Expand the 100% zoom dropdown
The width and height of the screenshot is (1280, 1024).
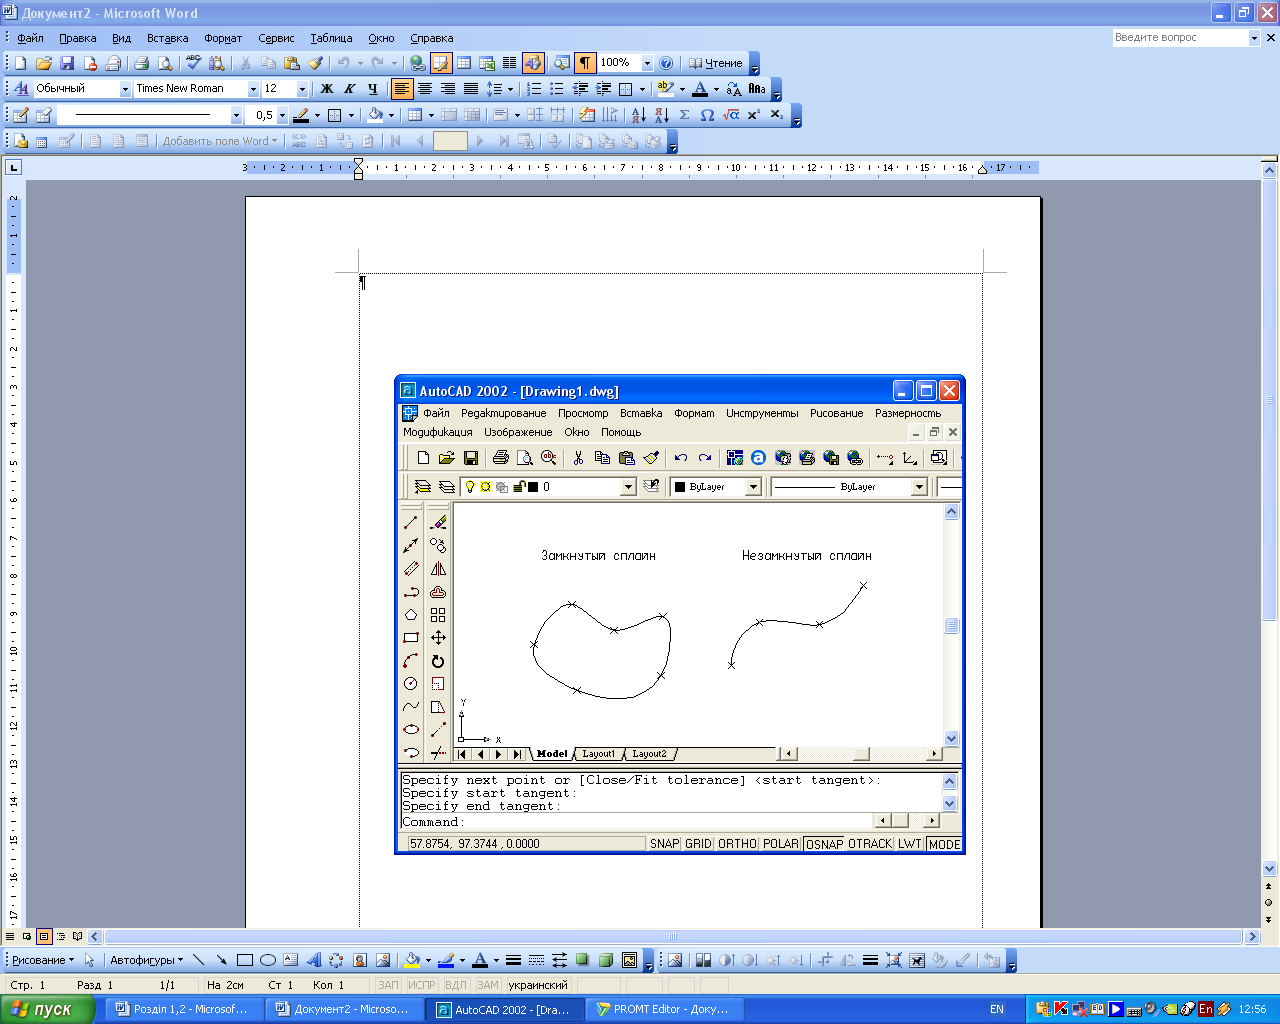click(647, 63)
